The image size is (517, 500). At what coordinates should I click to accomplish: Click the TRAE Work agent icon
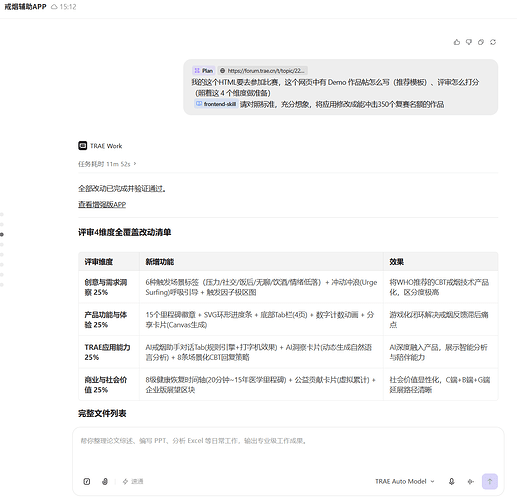point(83,146)
